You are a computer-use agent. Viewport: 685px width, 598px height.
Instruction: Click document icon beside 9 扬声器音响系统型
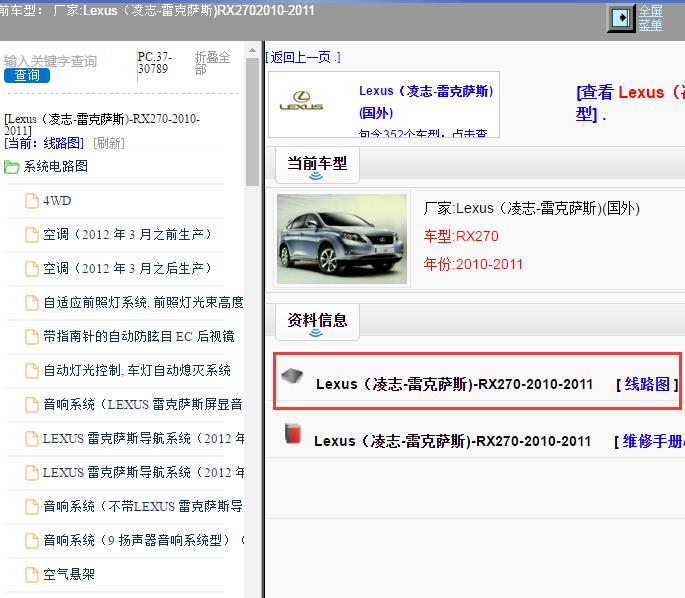31,541
